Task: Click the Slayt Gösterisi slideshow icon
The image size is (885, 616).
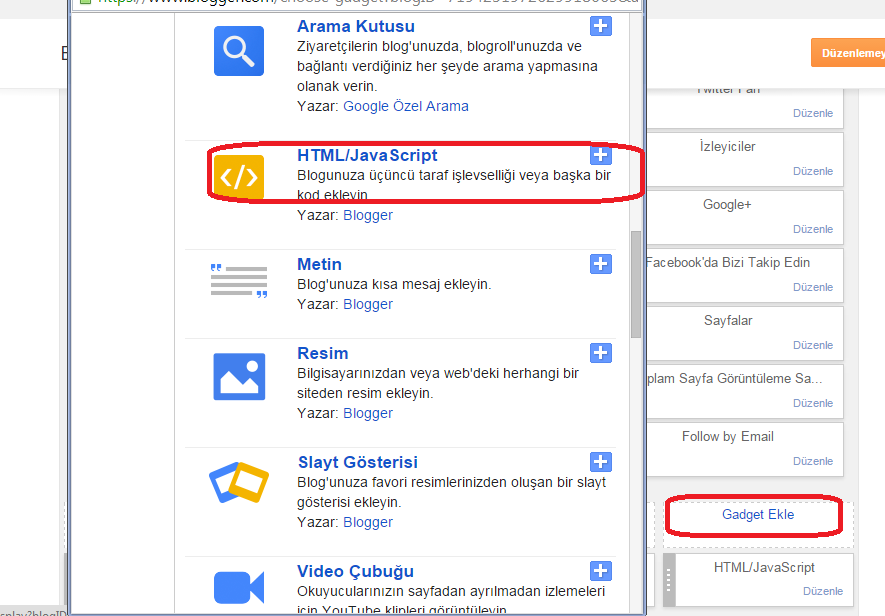Action: [239, 482]
